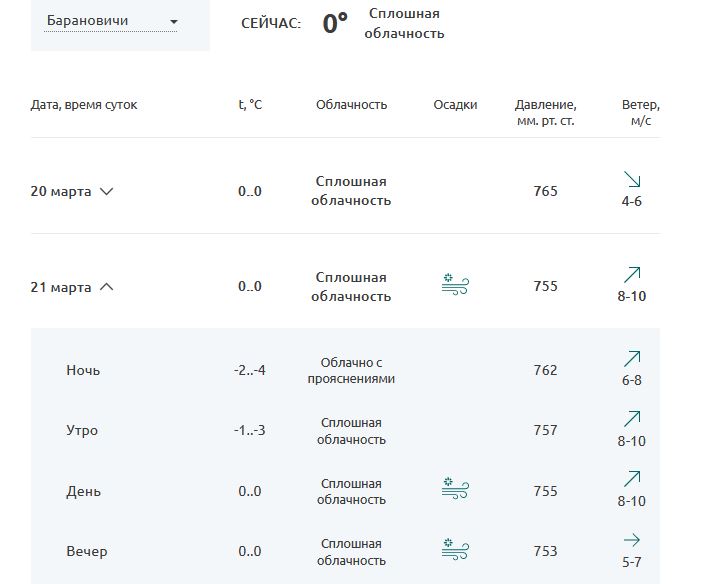Click the 20 марта southeast wind arrow
The height and width of the screenshot is (584, 712).
[632, 179]
